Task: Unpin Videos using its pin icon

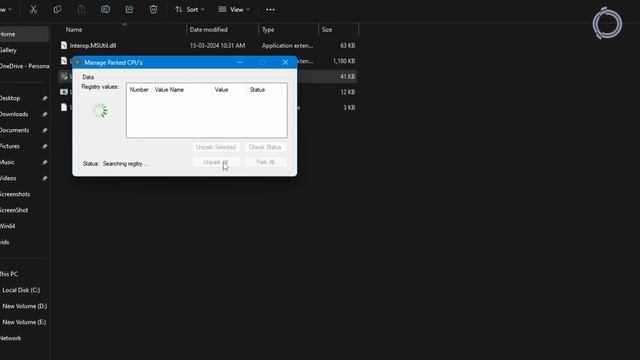Action: (x=44, y=178)
